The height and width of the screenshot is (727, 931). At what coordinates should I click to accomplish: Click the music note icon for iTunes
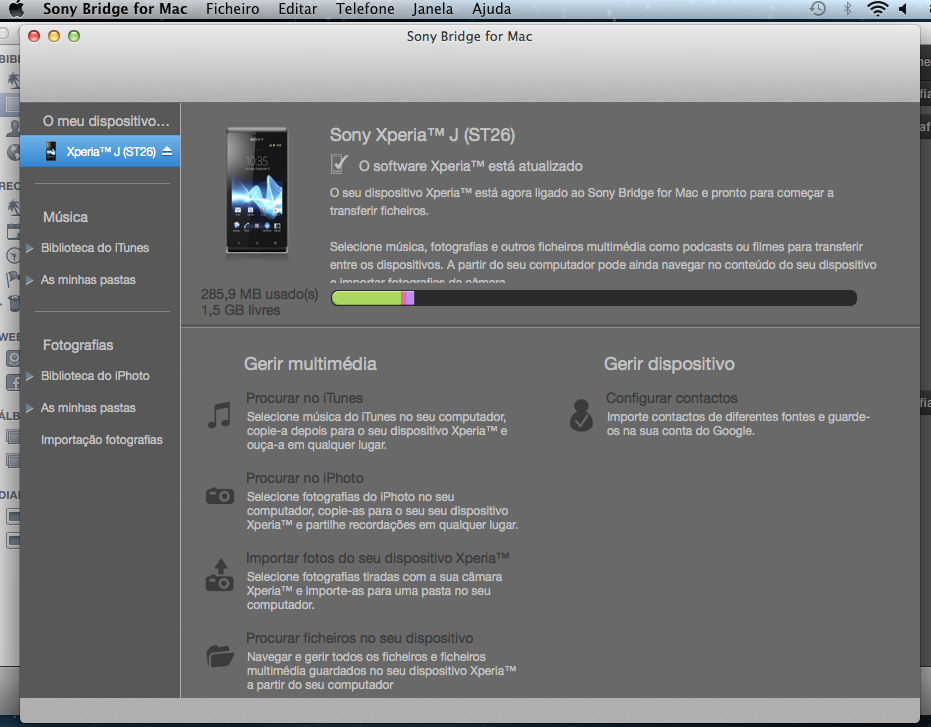click(219, 414)
